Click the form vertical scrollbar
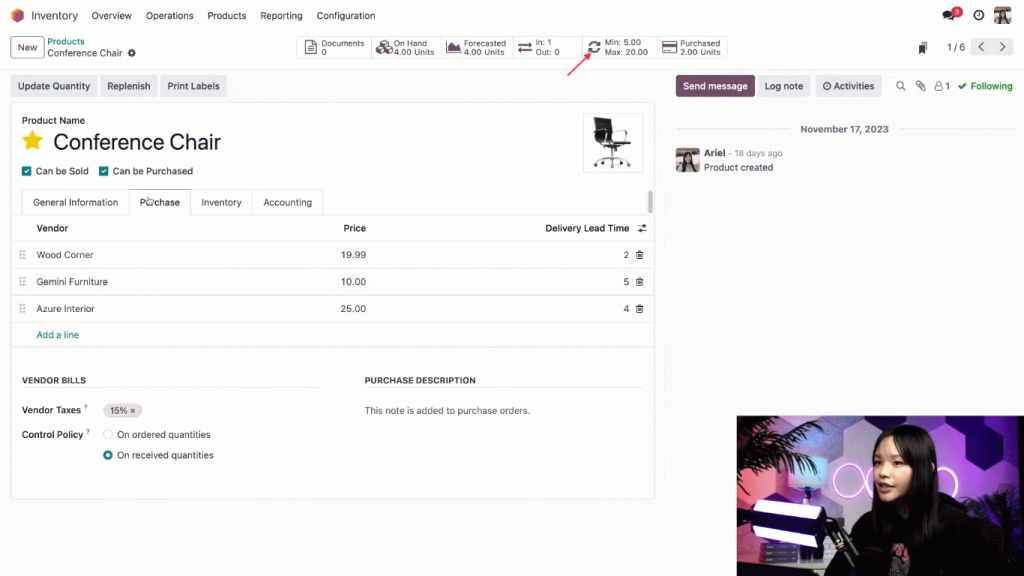Screen dimensions: 1024x576 (650, 202)
